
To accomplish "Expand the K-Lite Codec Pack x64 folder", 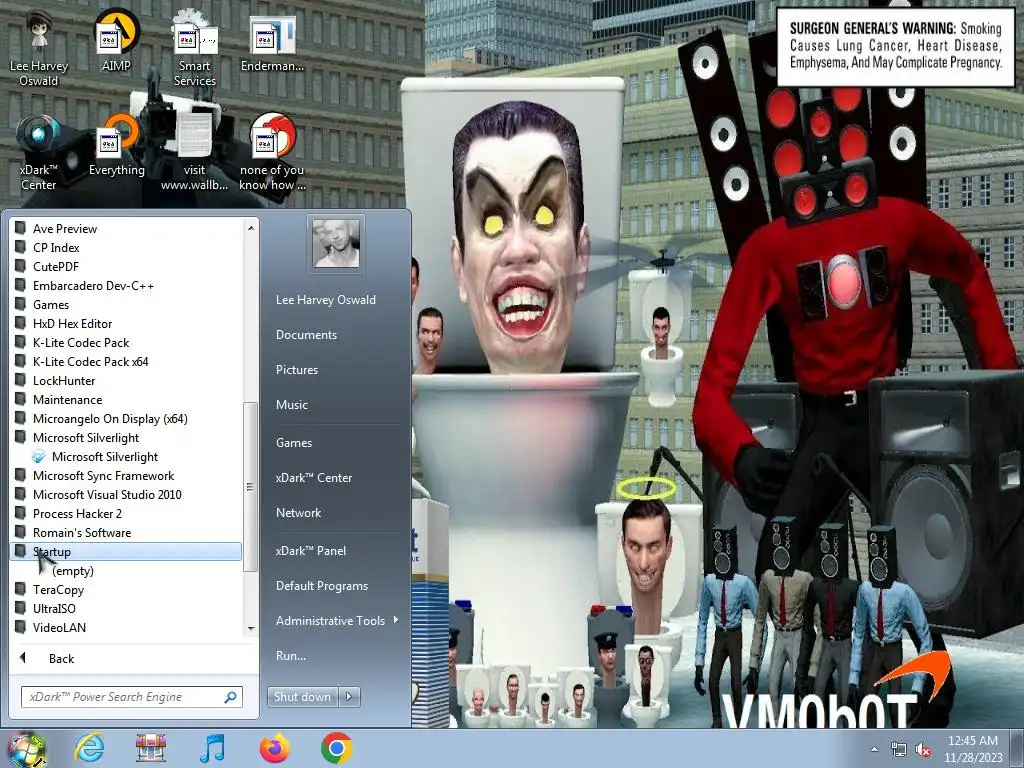I will [125, 361].
